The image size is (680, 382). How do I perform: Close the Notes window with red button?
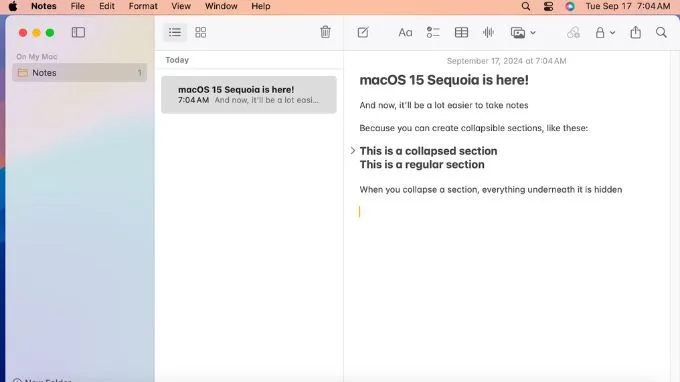click(x=23, y=33)
